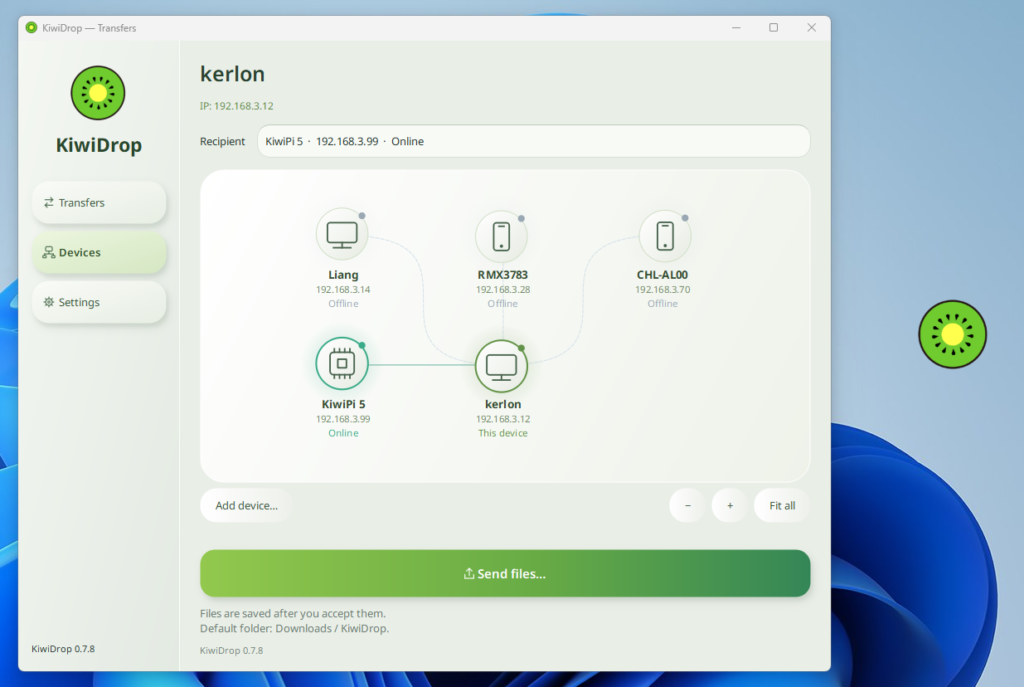Click the 192.168.3.70 address under CHL-AL00
The height and width of the screenshot is (687, 1024).
(x=662, y=289)
